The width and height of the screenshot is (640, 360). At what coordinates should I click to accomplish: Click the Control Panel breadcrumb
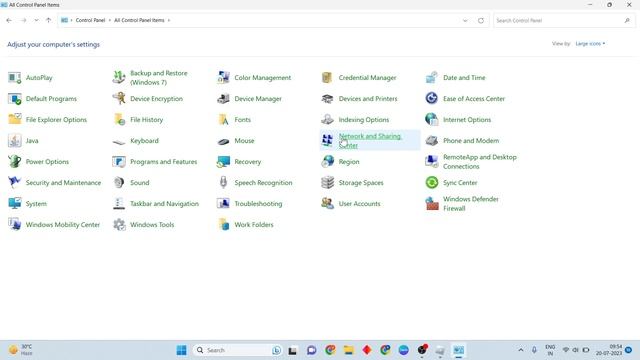(90, 20)
